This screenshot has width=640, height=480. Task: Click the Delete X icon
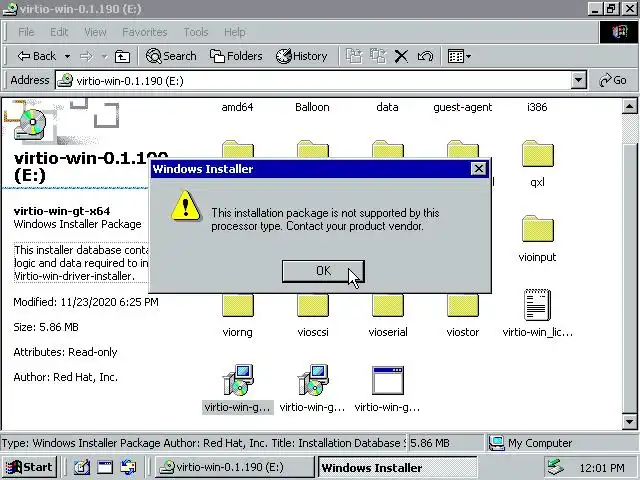pos(401,56)
